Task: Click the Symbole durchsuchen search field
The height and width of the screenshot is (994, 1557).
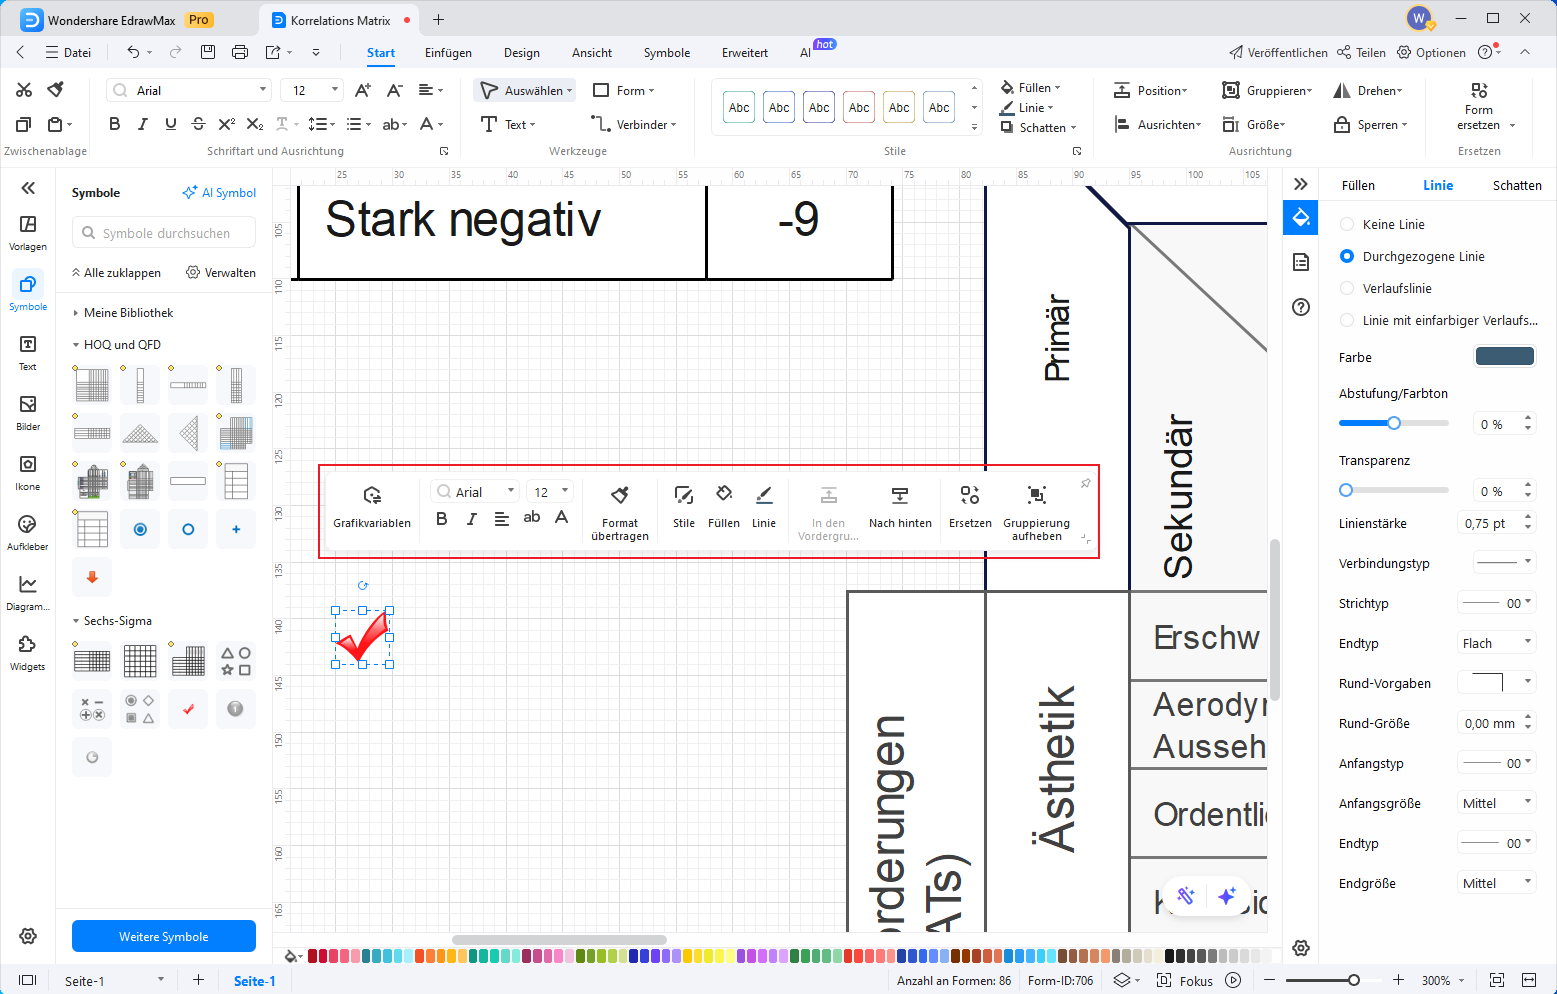Action: tap(164, 232)
